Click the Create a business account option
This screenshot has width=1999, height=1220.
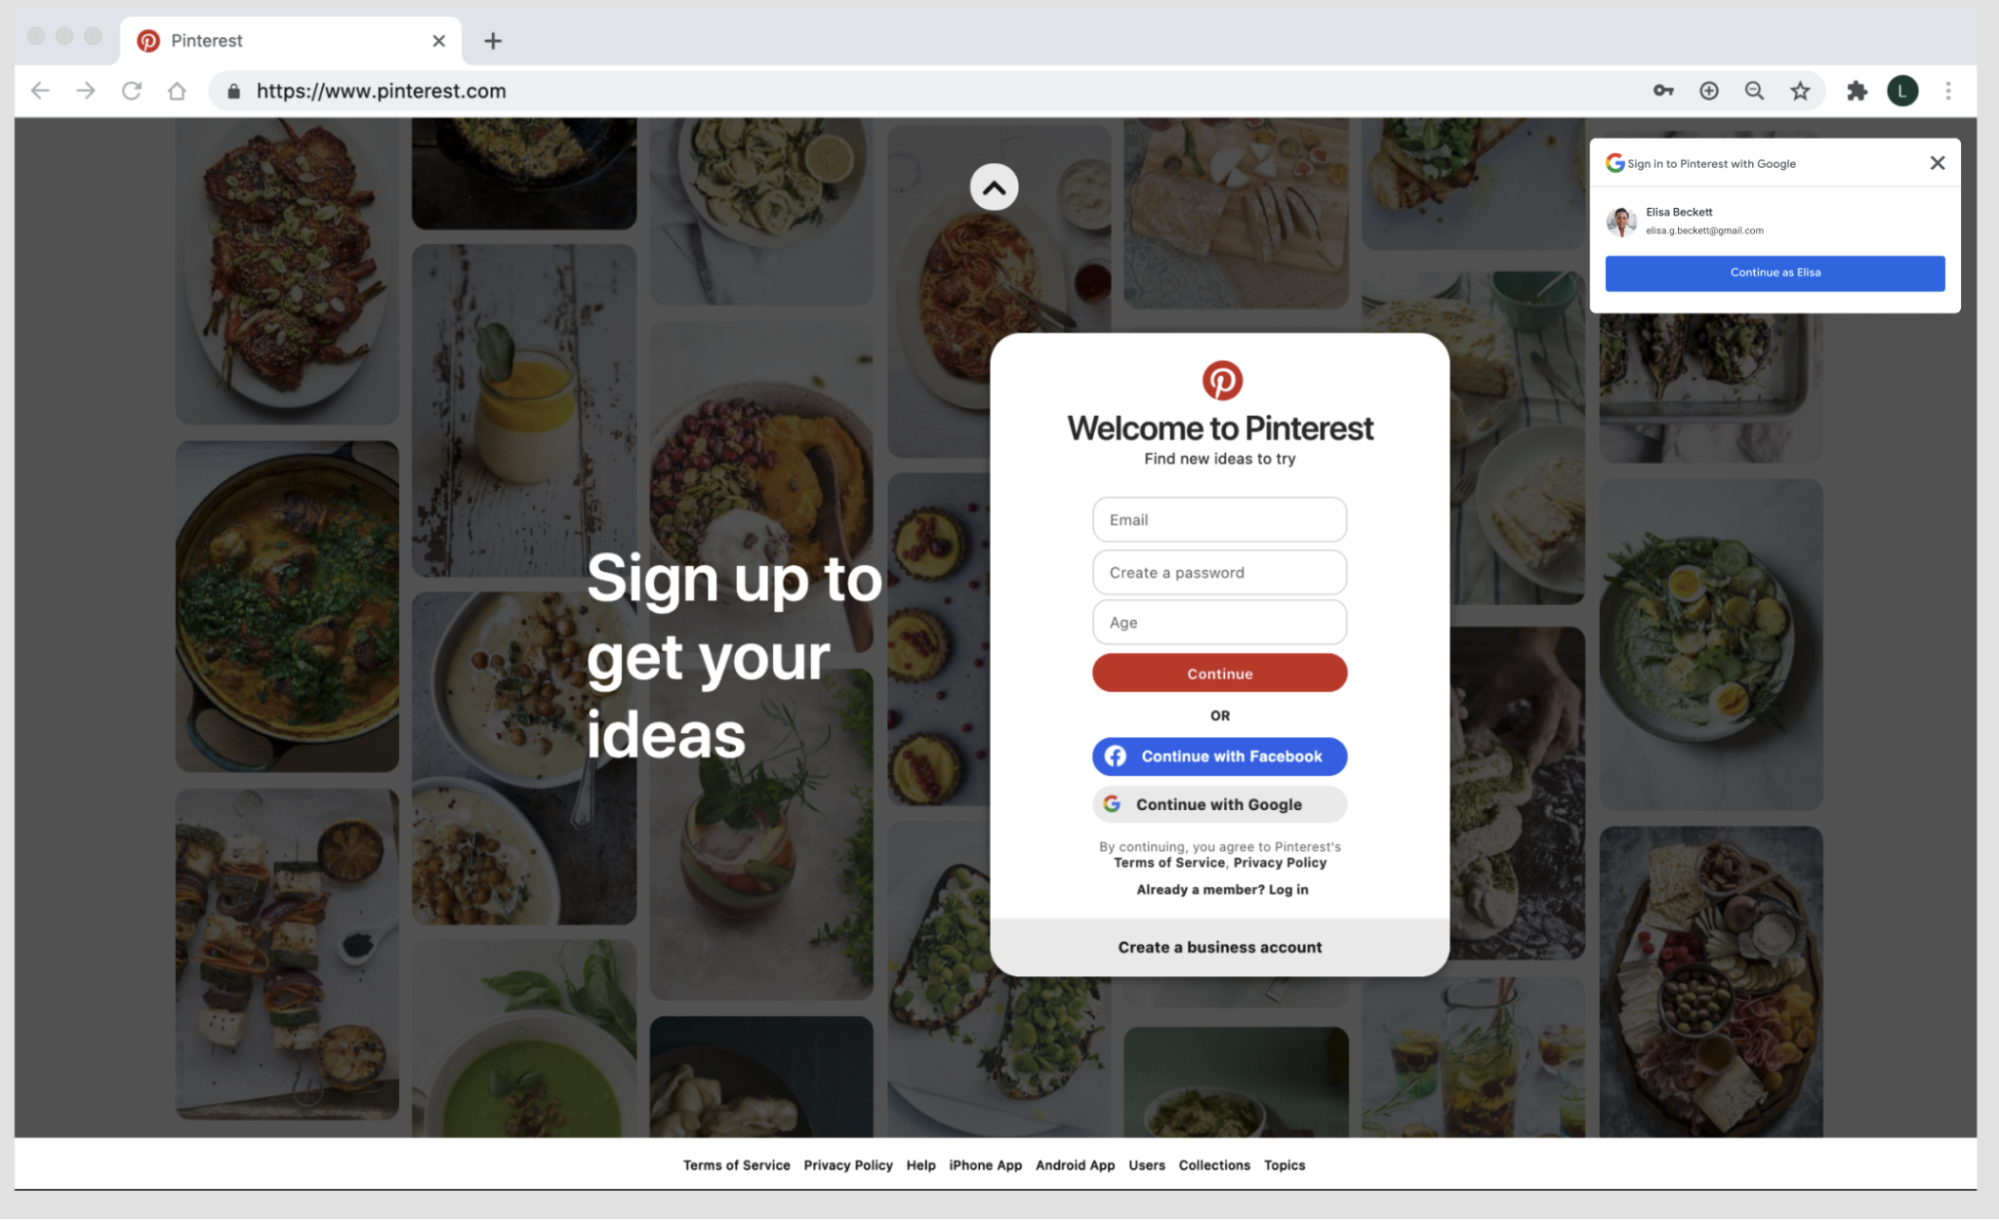point(1219,946)
